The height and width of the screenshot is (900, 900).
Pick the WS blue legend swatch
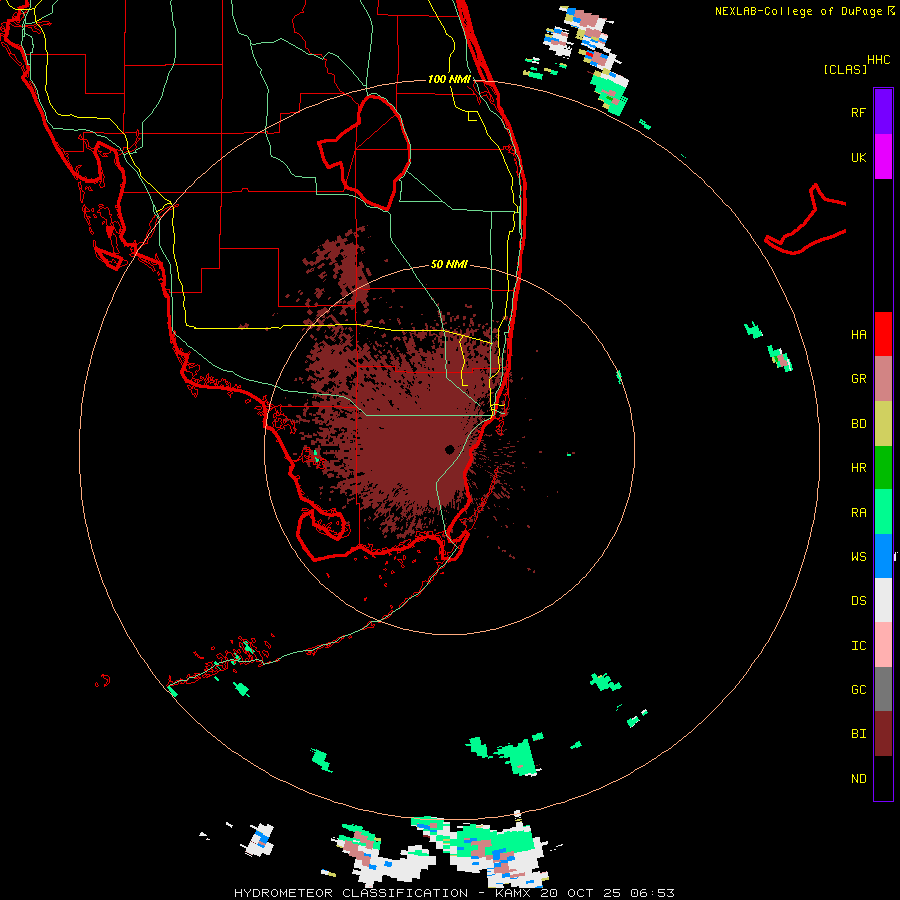pyautogui.click(x=883, y=556)
